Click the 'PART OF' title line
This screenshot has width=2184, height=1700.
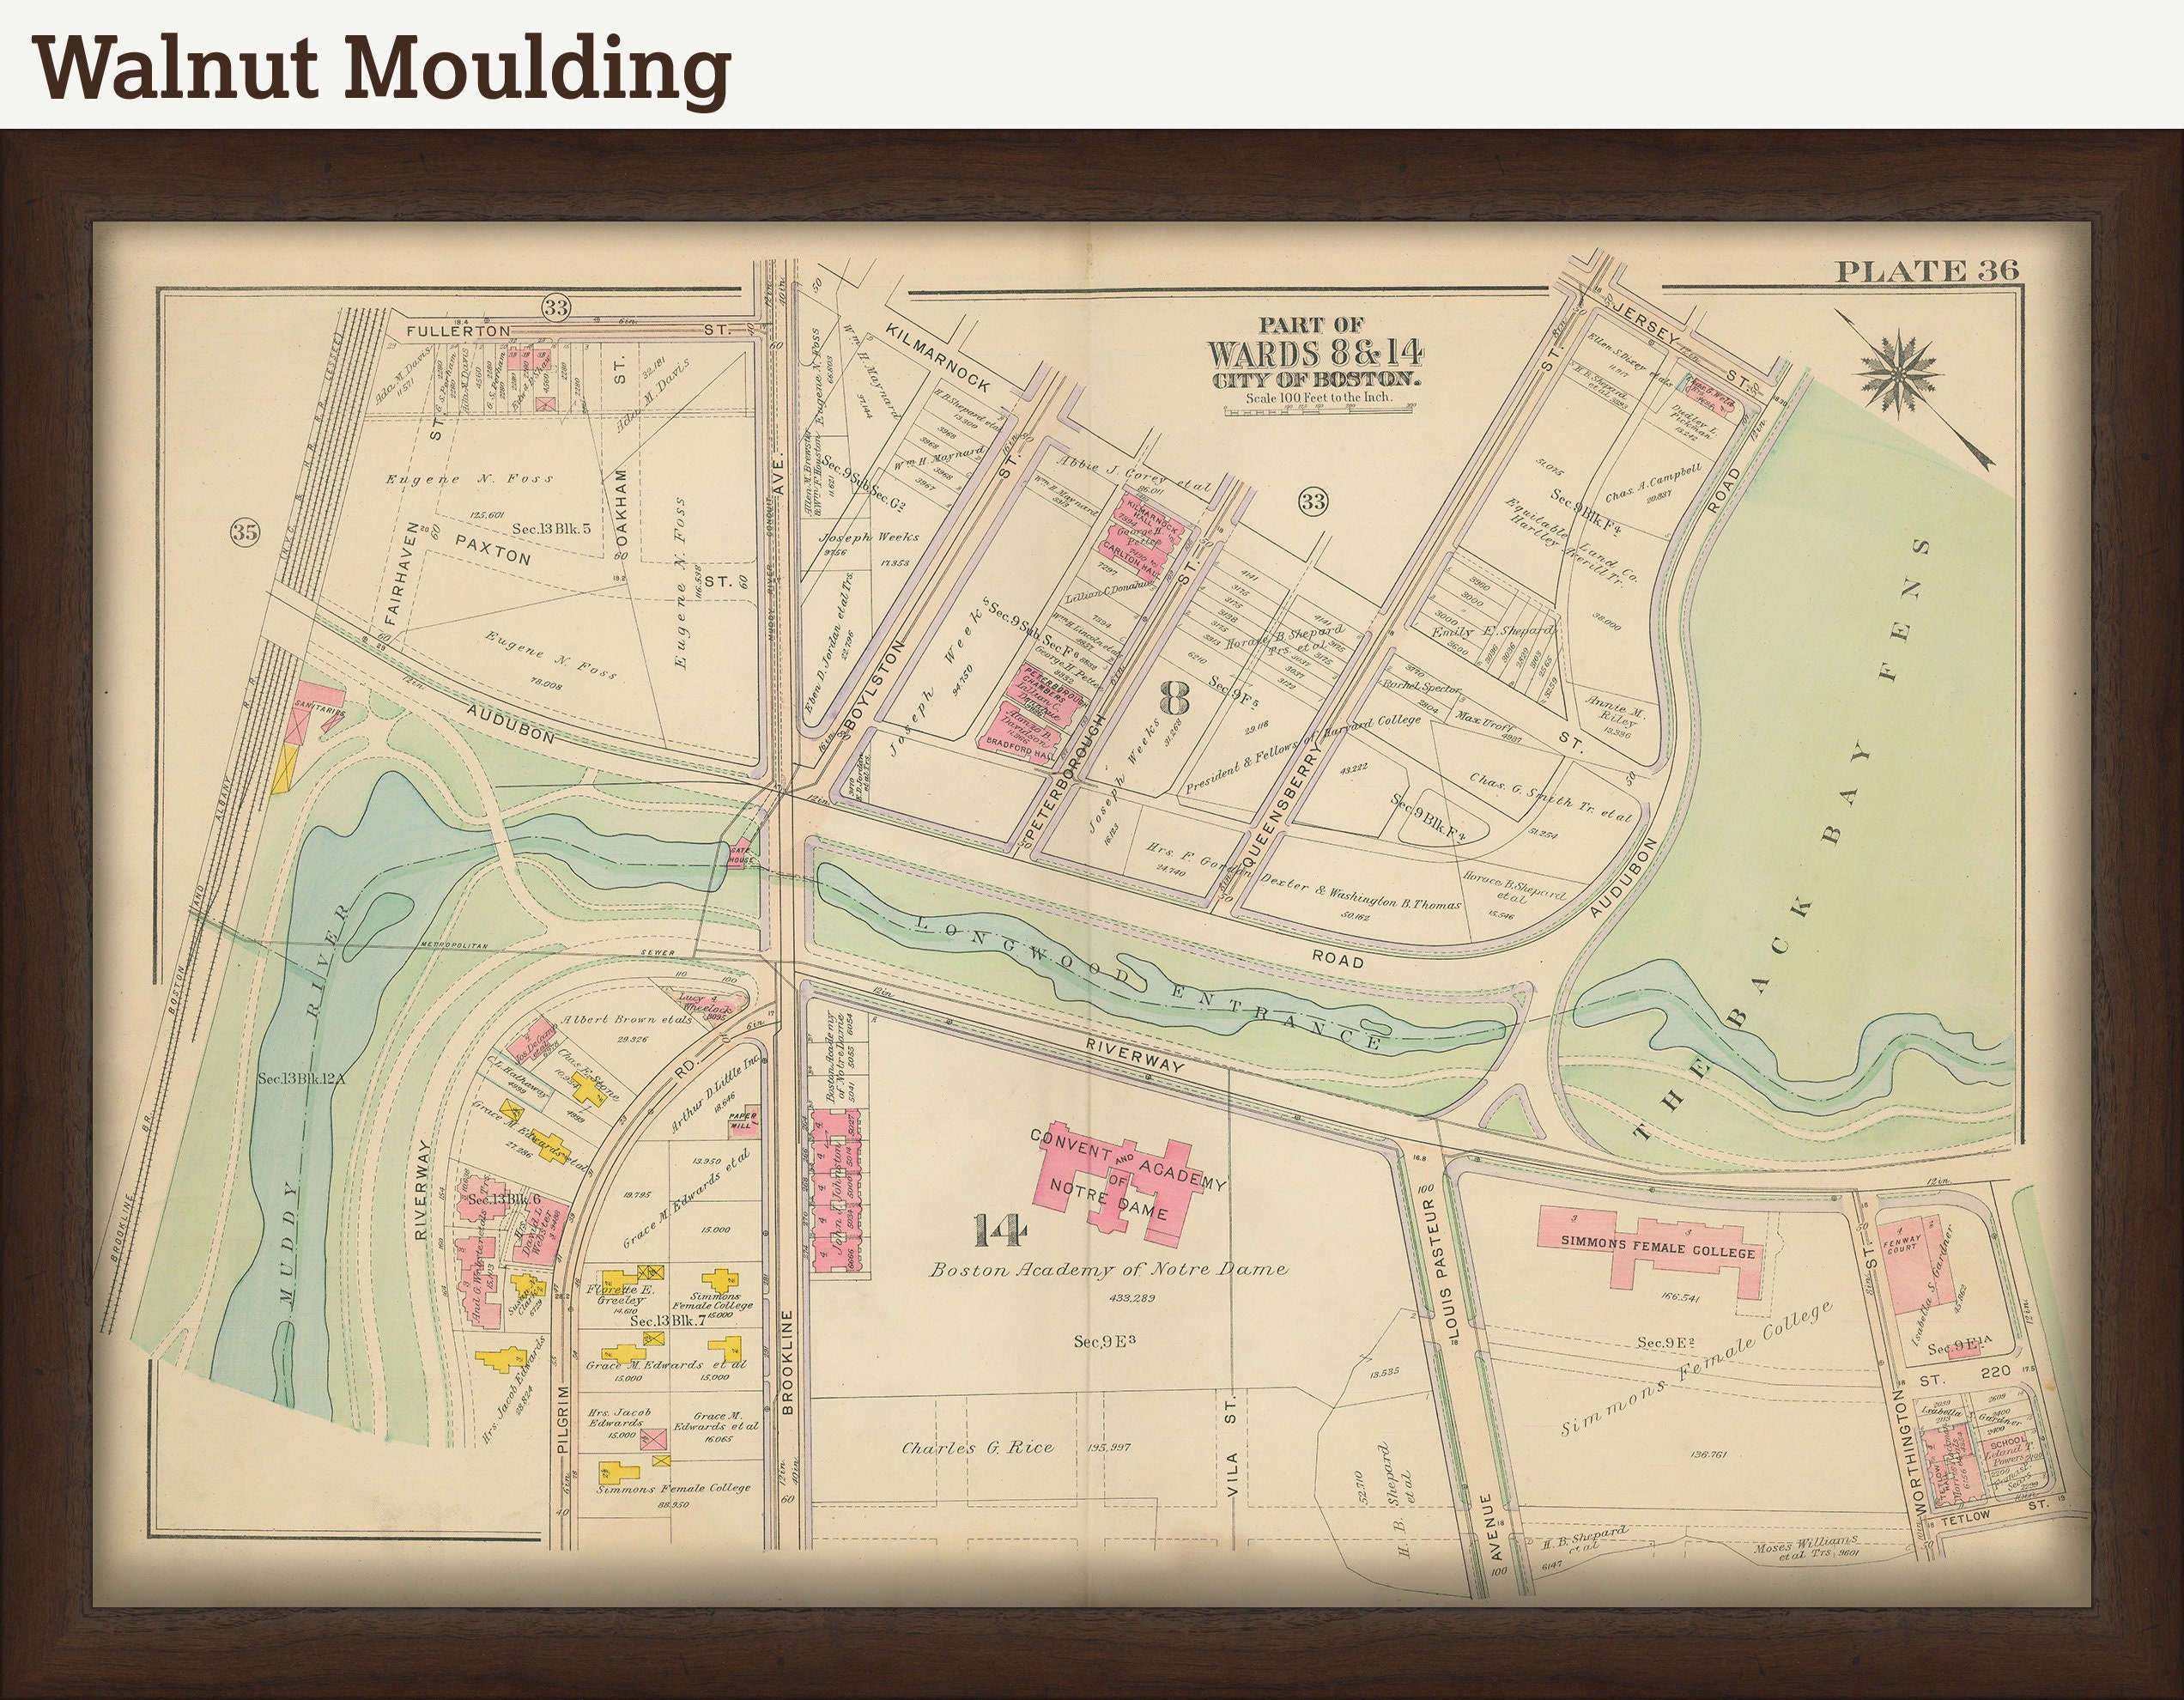(1310, 324)
